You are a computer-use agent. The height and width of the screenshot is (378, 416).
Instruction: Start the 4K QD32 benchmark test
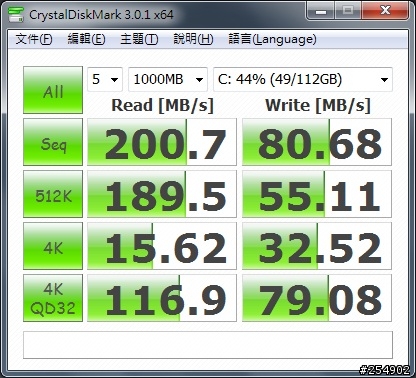click(x=53, y=298)
